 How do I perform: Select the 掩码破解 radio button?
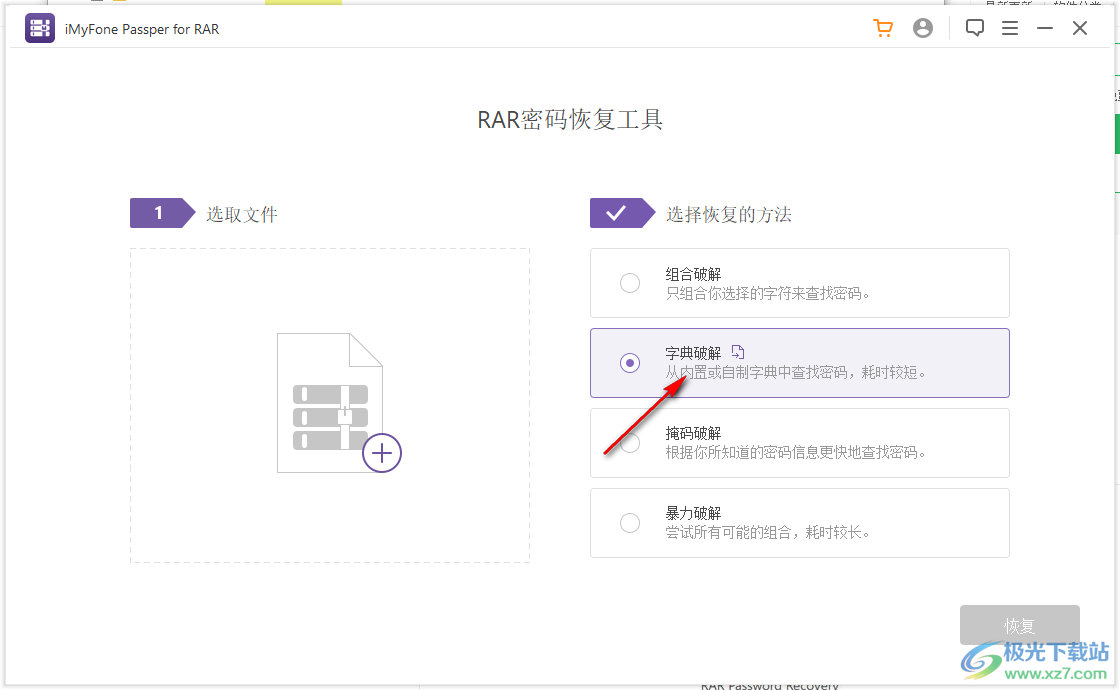coord(630,443)
